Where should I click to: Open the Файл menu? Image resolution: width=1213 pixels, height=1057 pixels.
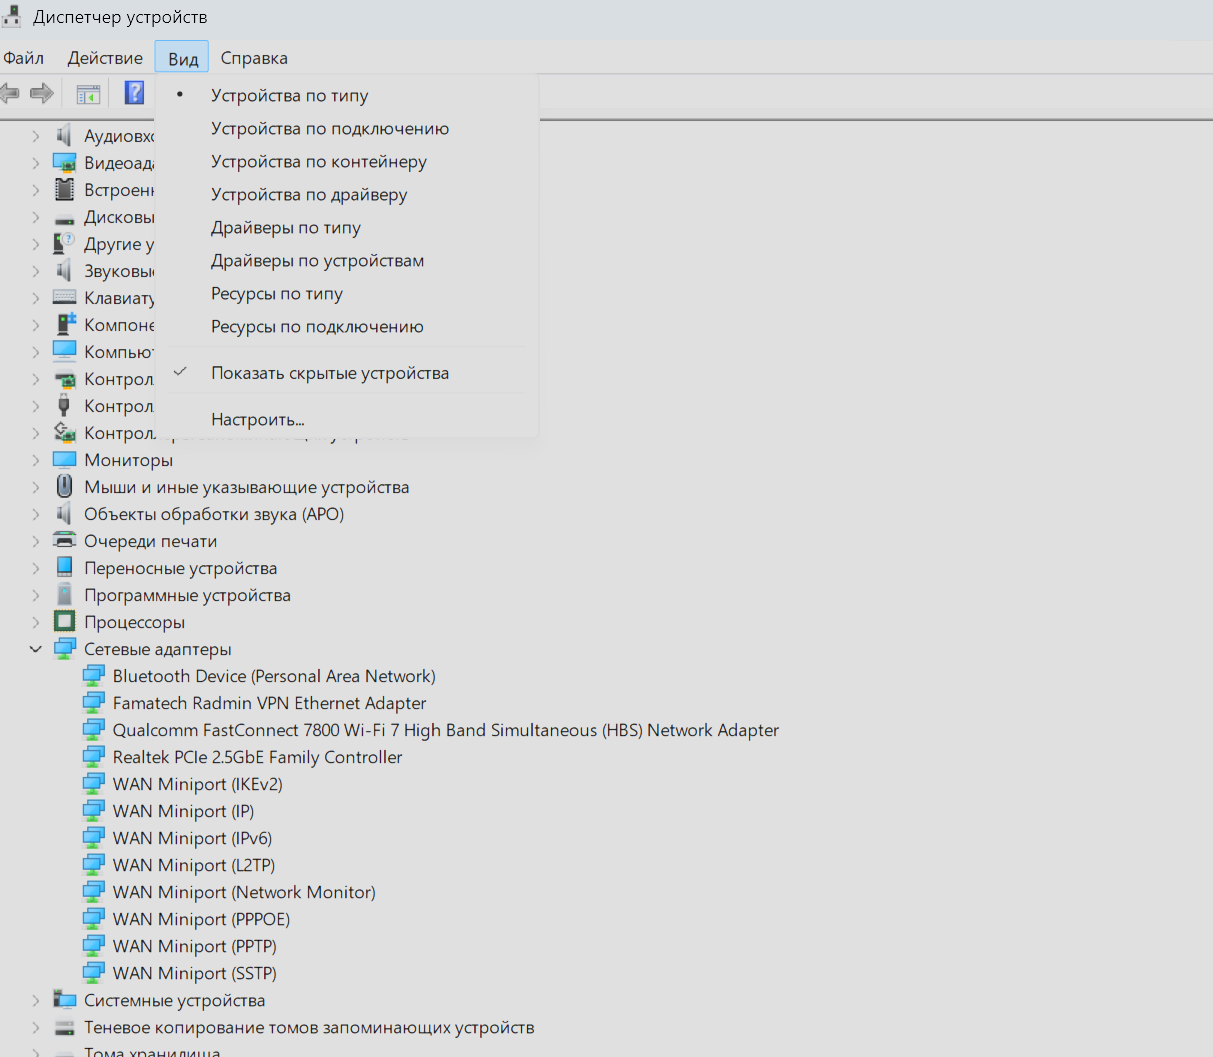click(x=24, y=58)
